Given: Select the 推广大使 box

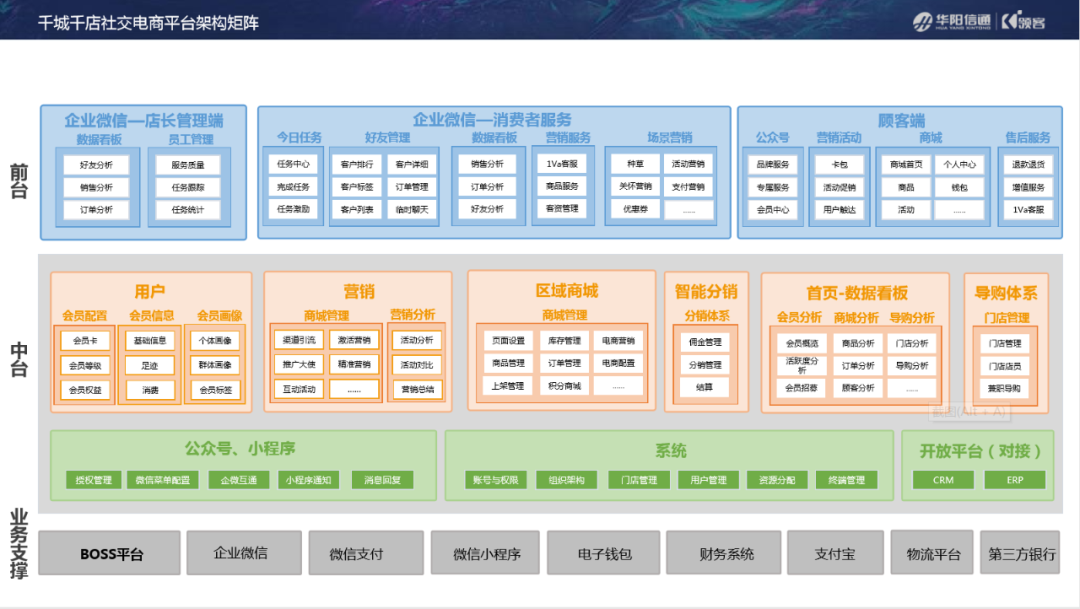Looking at the screenshot, I should 299,364.
